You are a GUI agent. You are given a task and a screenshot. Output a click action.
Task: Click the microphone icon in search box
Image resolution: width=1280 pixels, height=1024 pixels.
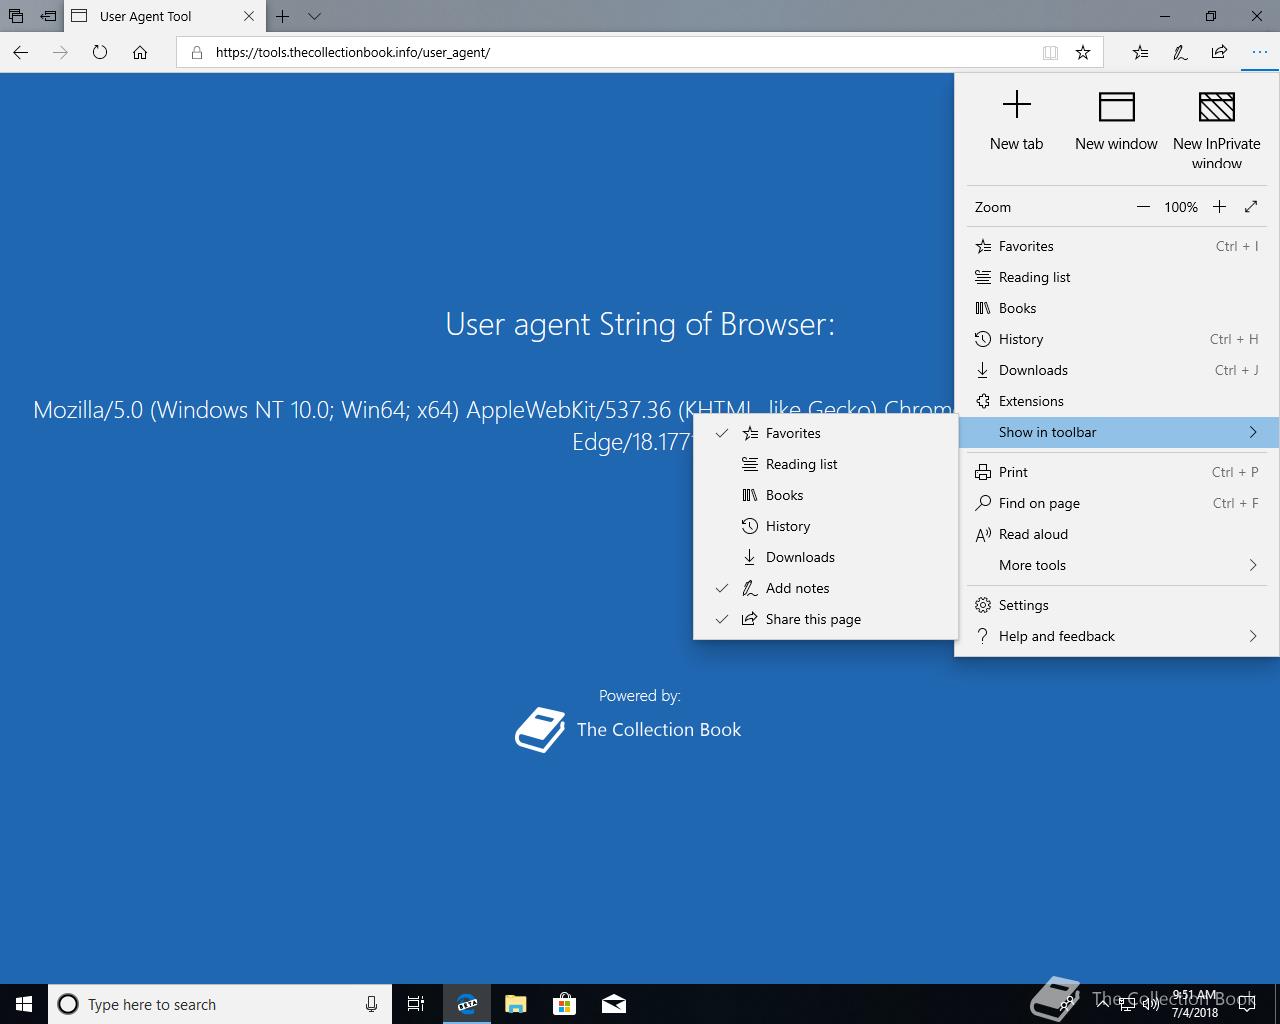pyautogui.click(x=371, y=1004)
